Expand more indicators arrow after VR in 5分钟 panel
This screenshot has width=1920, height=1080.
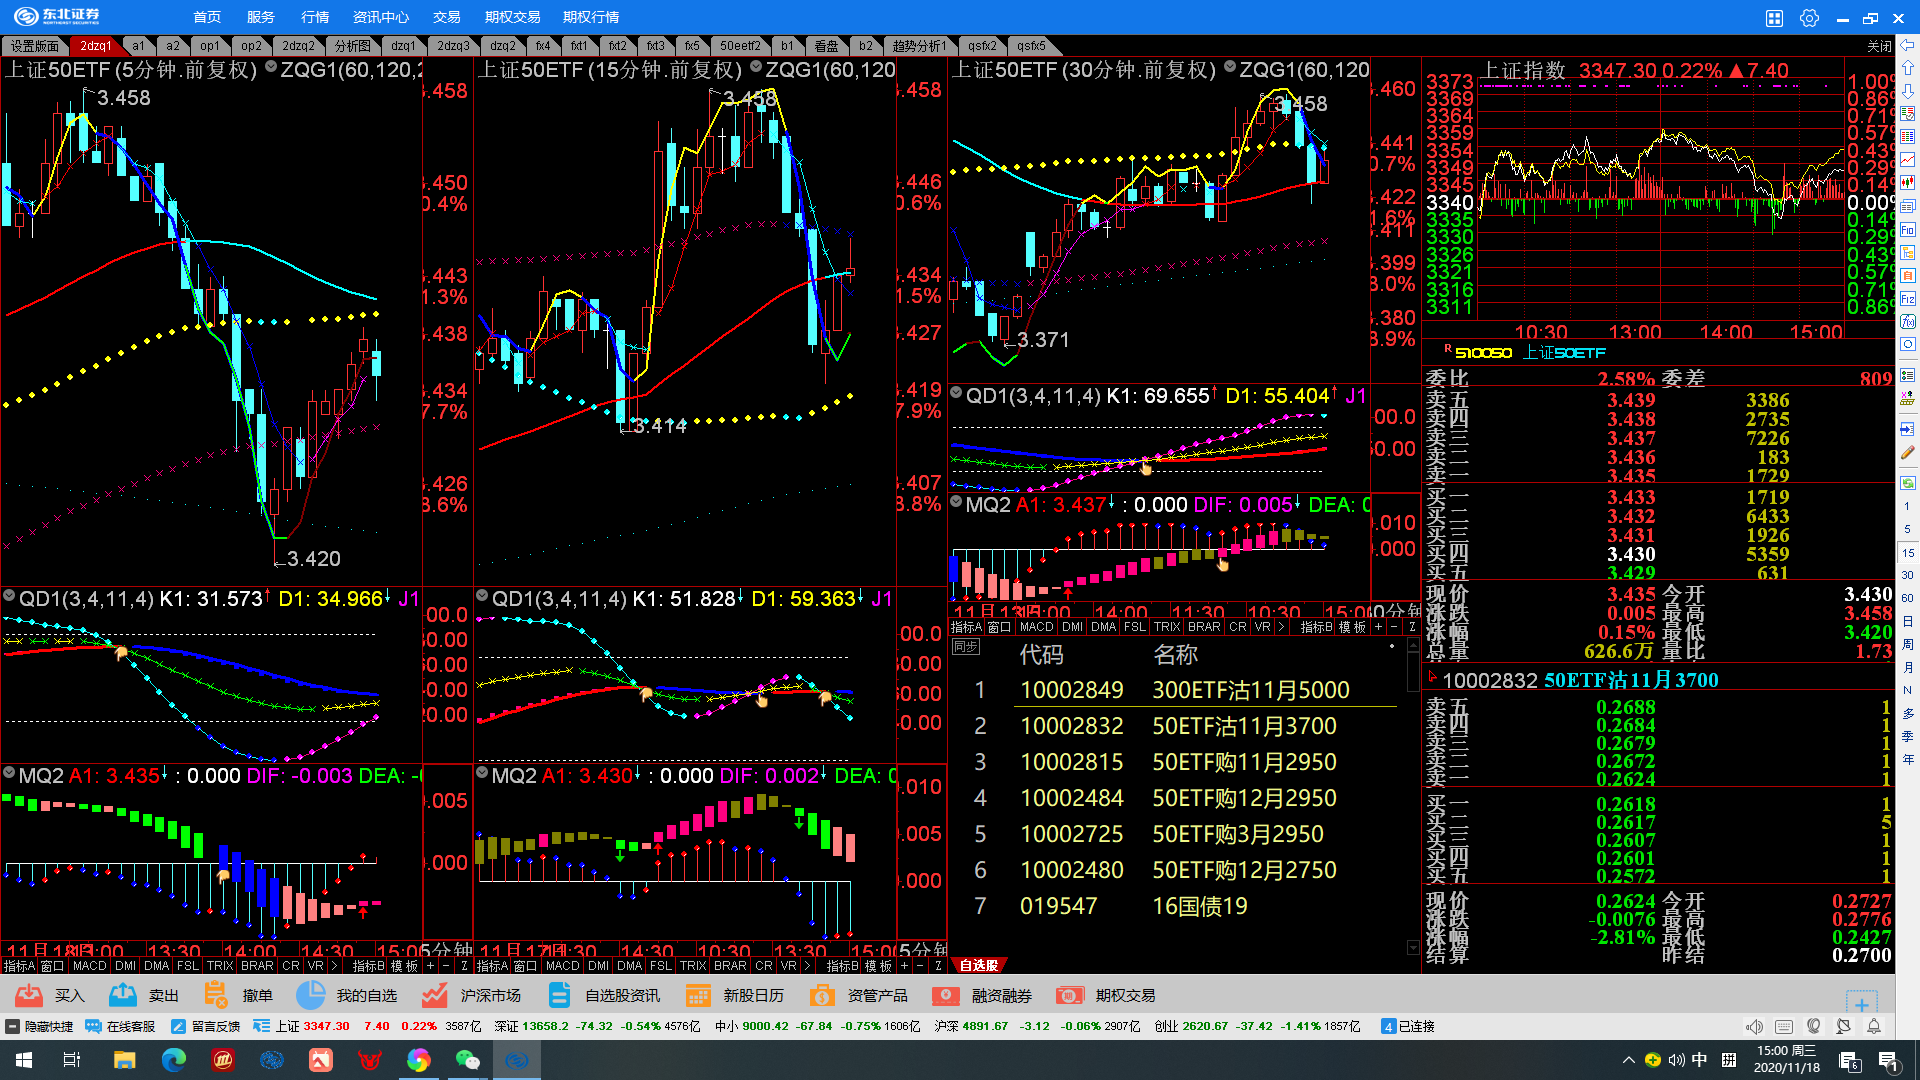pos(334,966)
